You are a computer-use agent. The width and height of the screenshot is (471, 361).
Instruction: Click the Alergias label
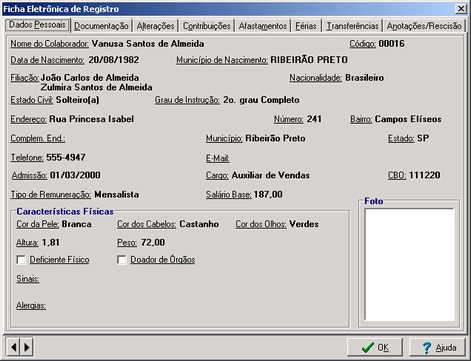[x=31, y=305]
